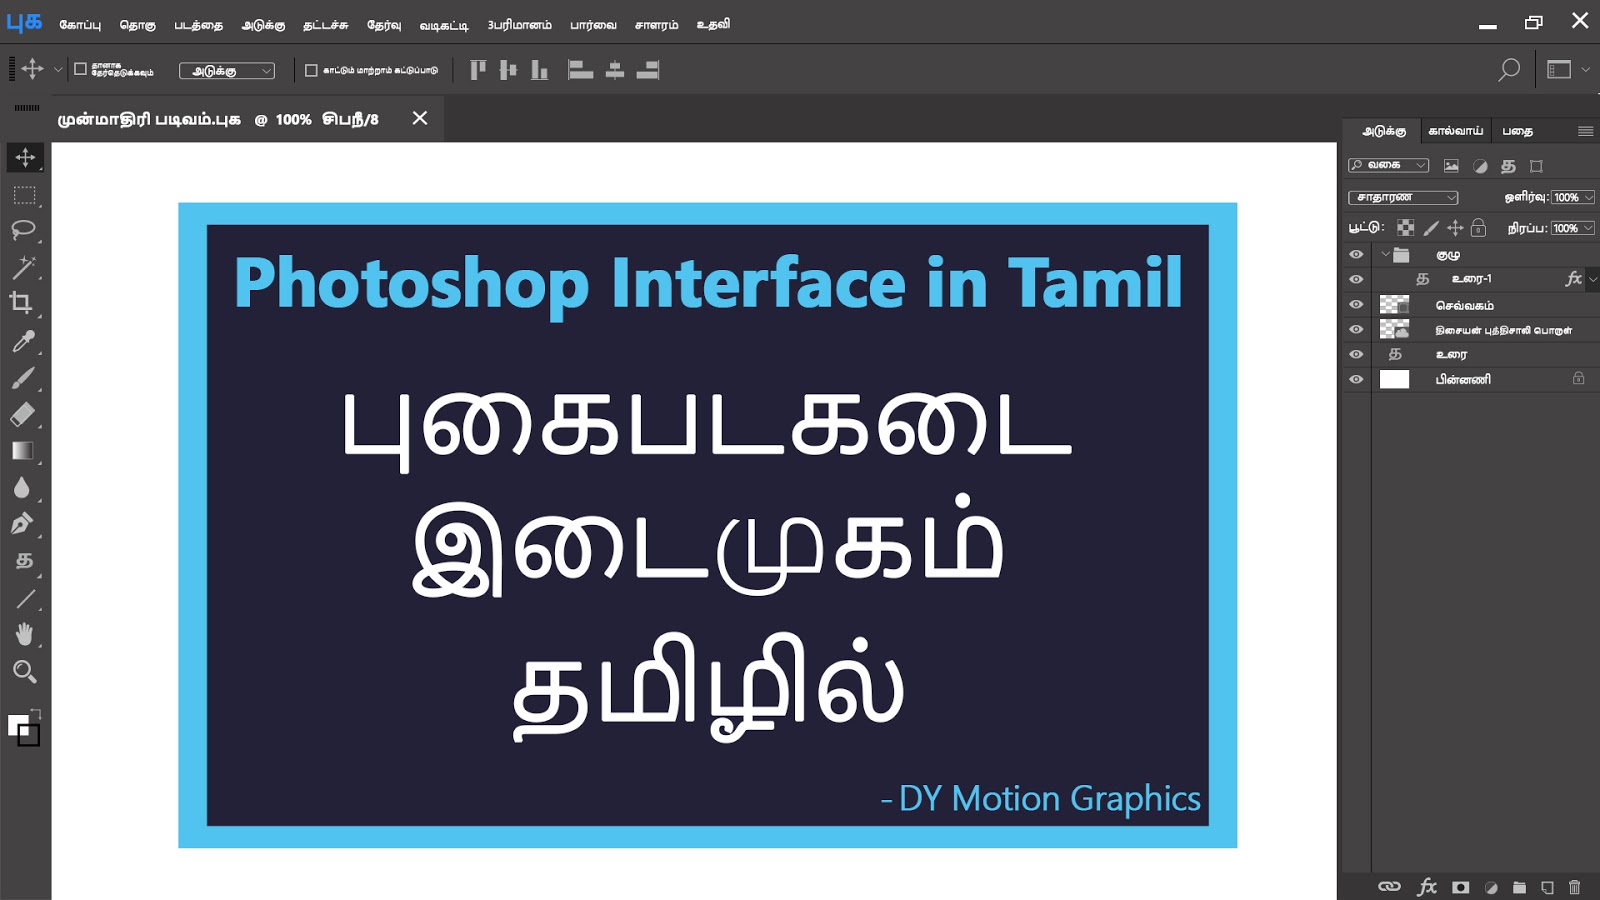This screenshot has height=900, width=1600.
Task: Create a new layer icon
Action: click(x=1547, y=887)
